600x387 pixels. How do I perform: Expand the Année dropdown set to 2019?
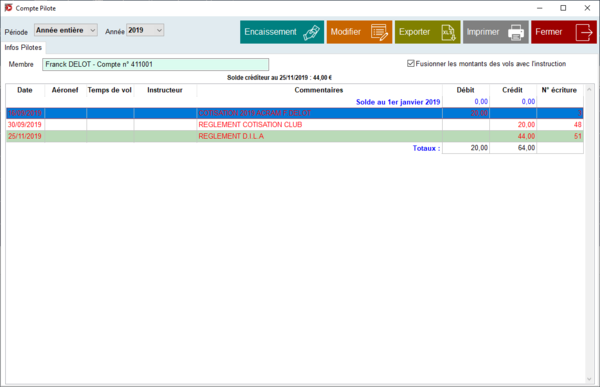(x=145, y=30)
